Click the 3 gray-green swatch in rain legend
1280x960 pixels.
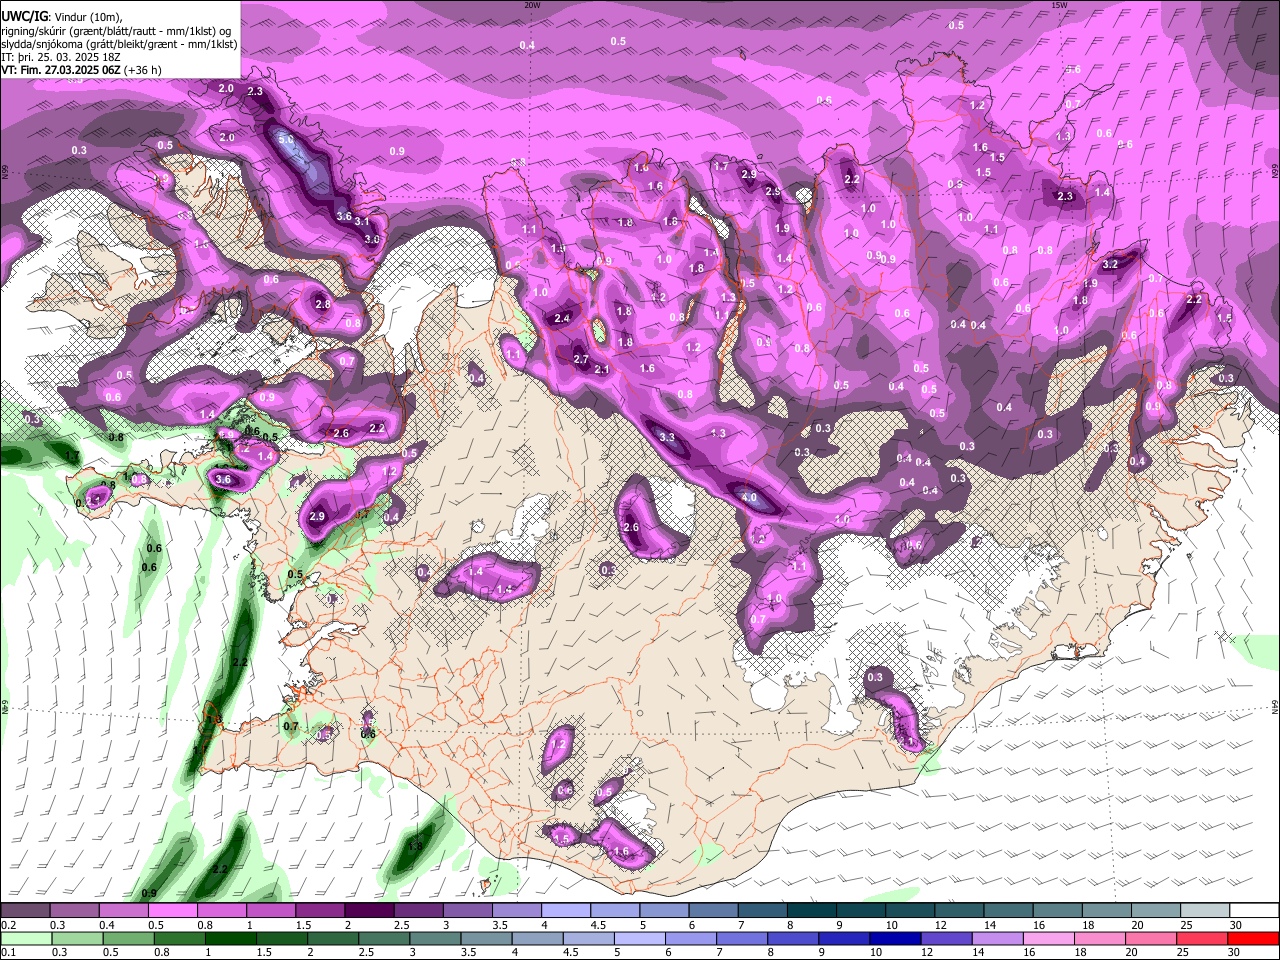[x=436, y=938]
